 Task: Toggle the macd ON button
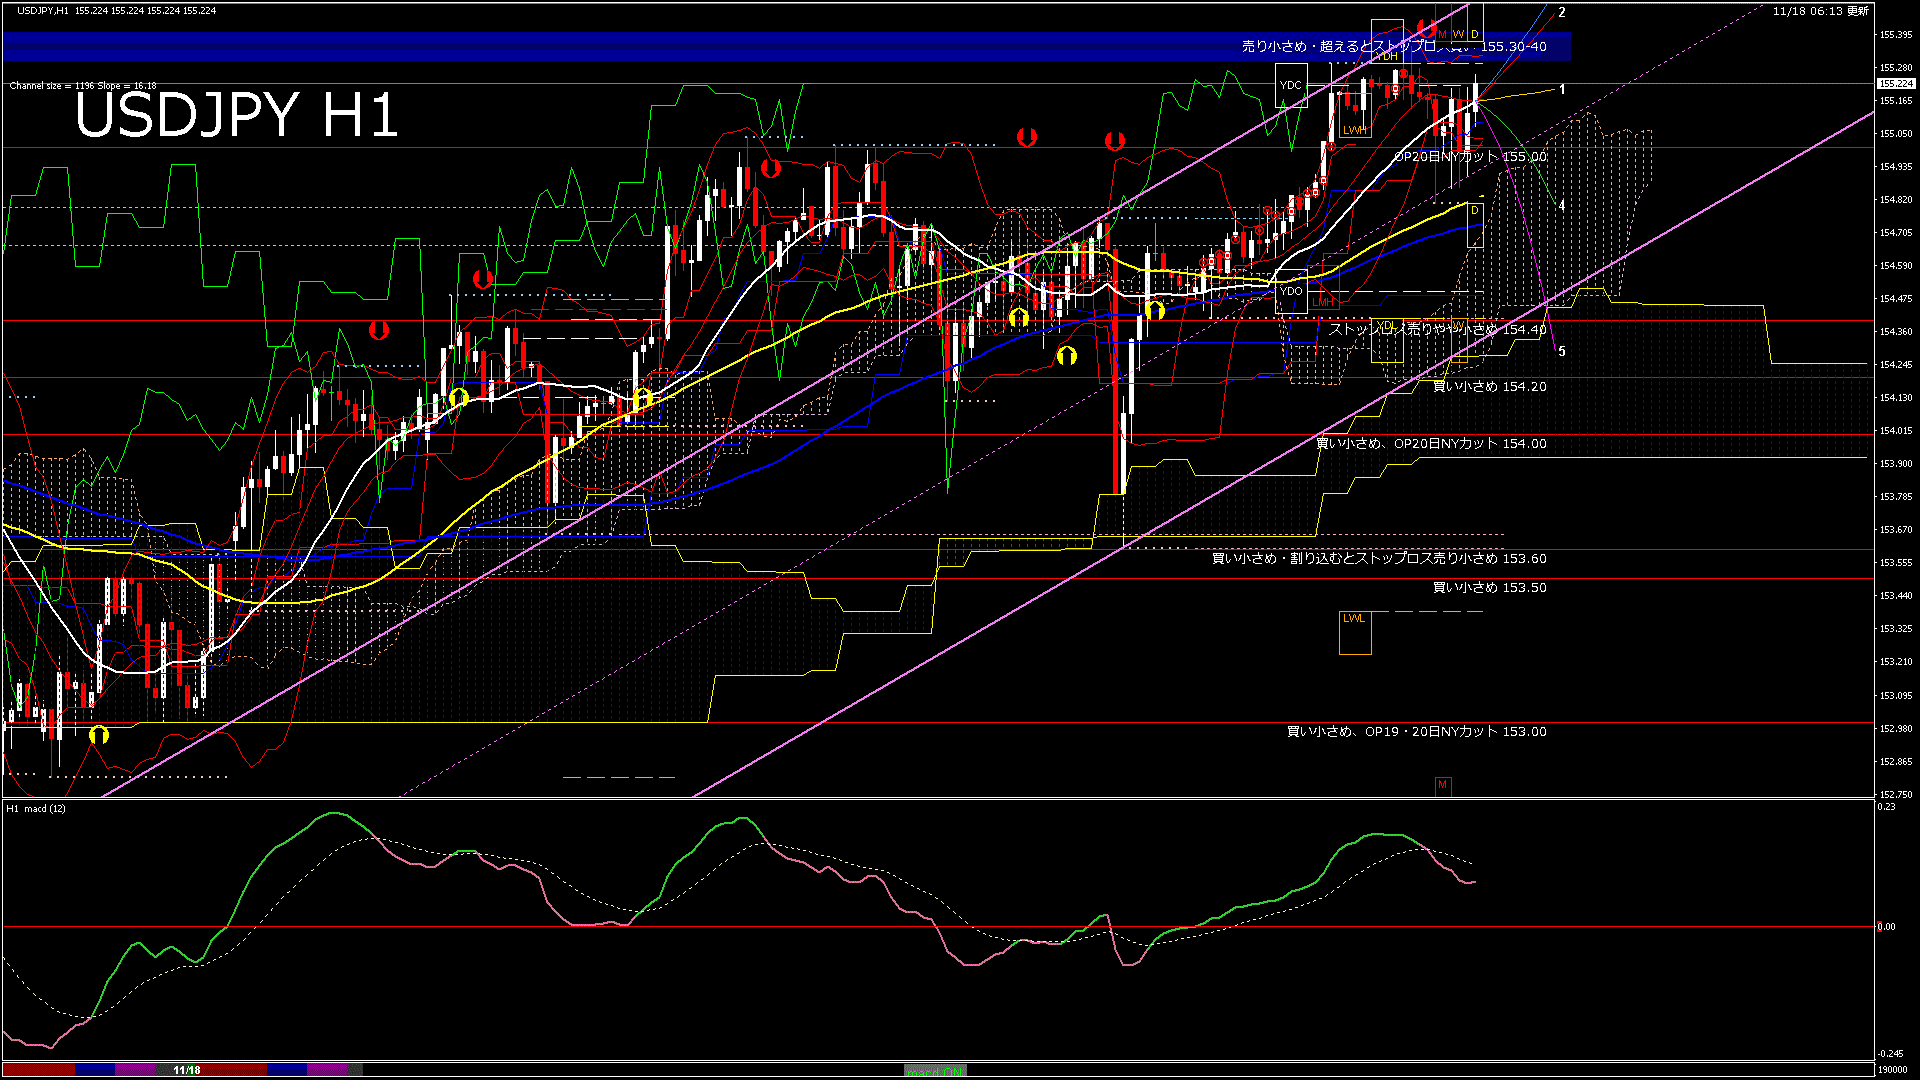[935, 1070]
